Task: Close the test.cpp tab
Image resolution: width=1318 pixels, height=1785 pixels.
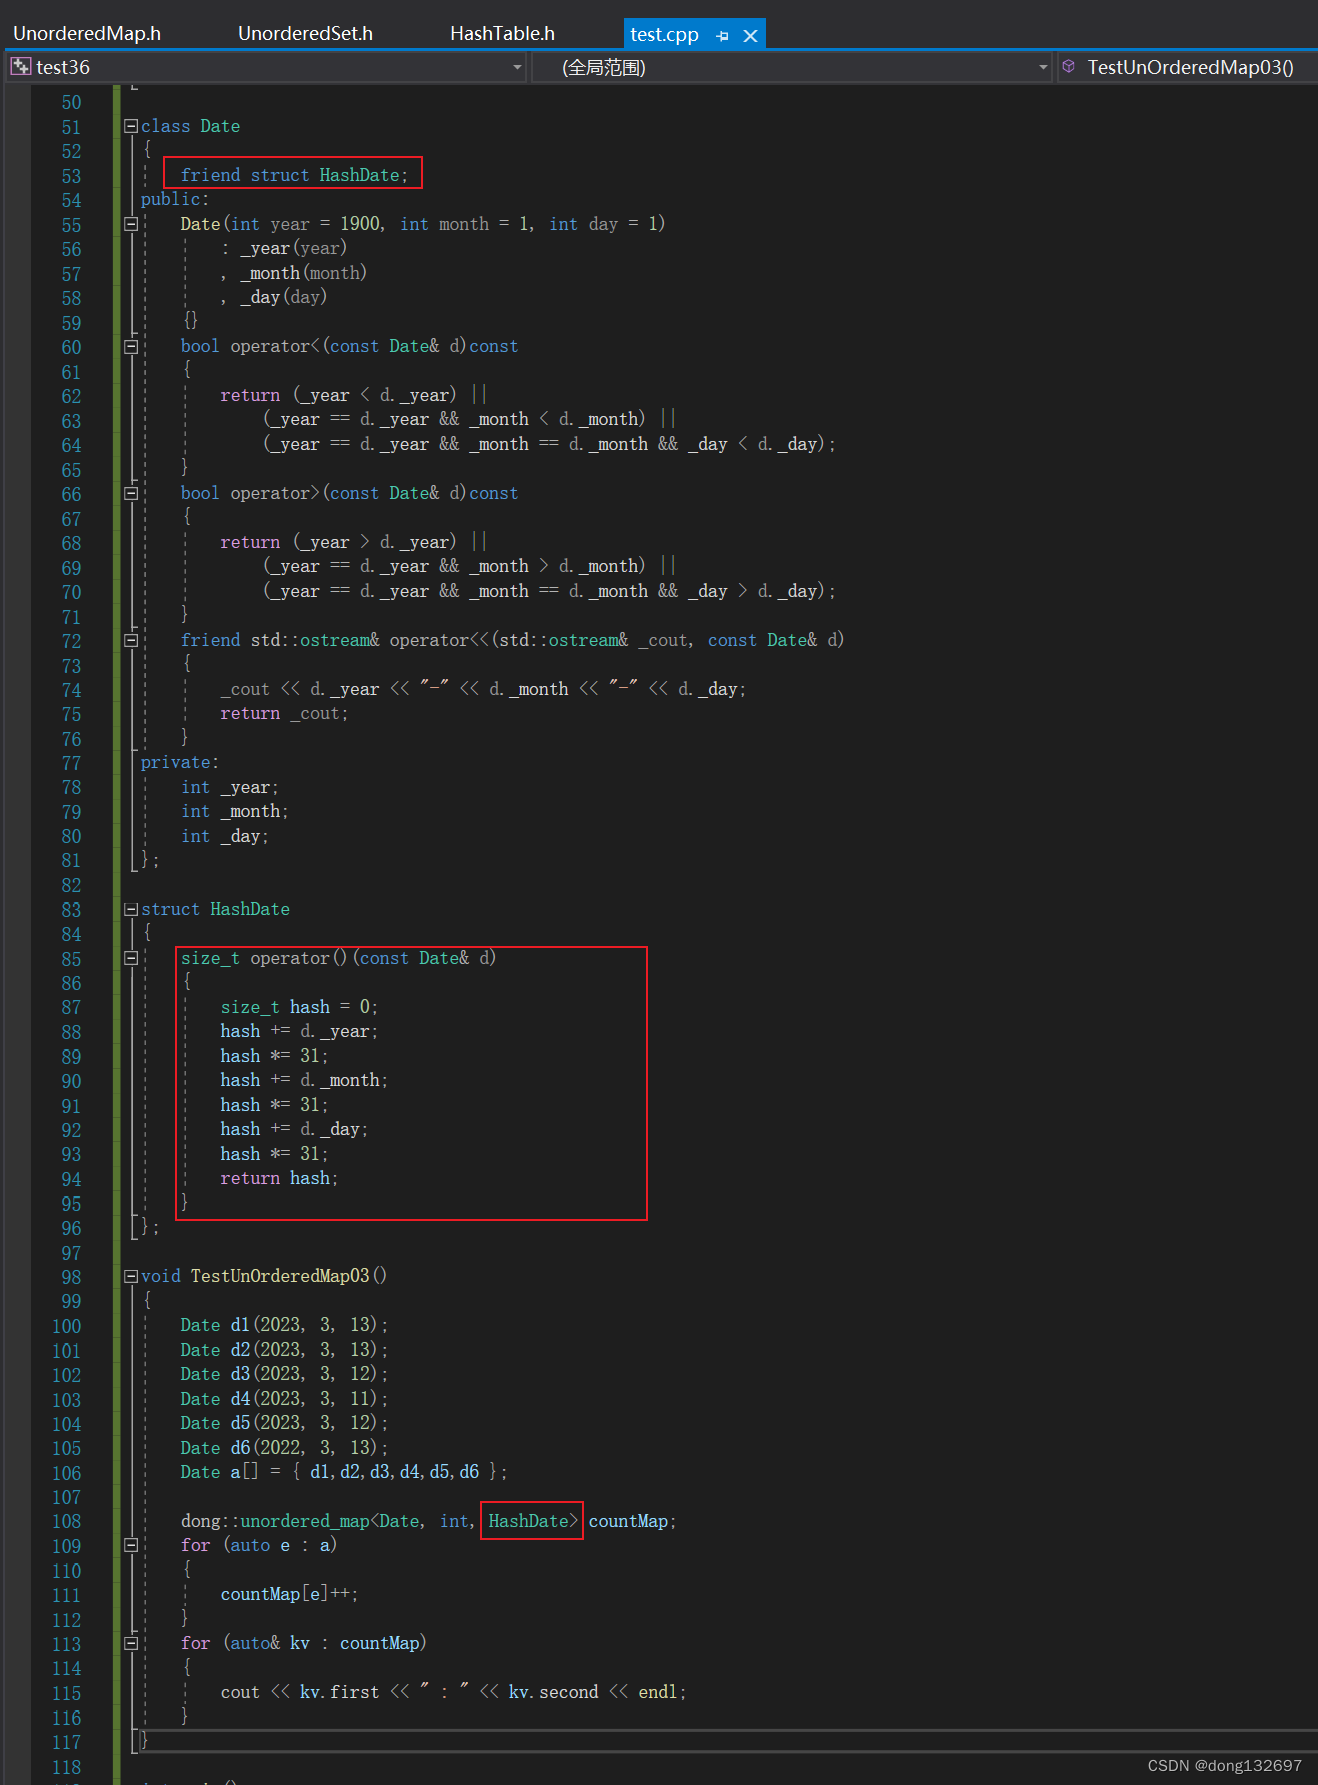Action: (750, 35)
